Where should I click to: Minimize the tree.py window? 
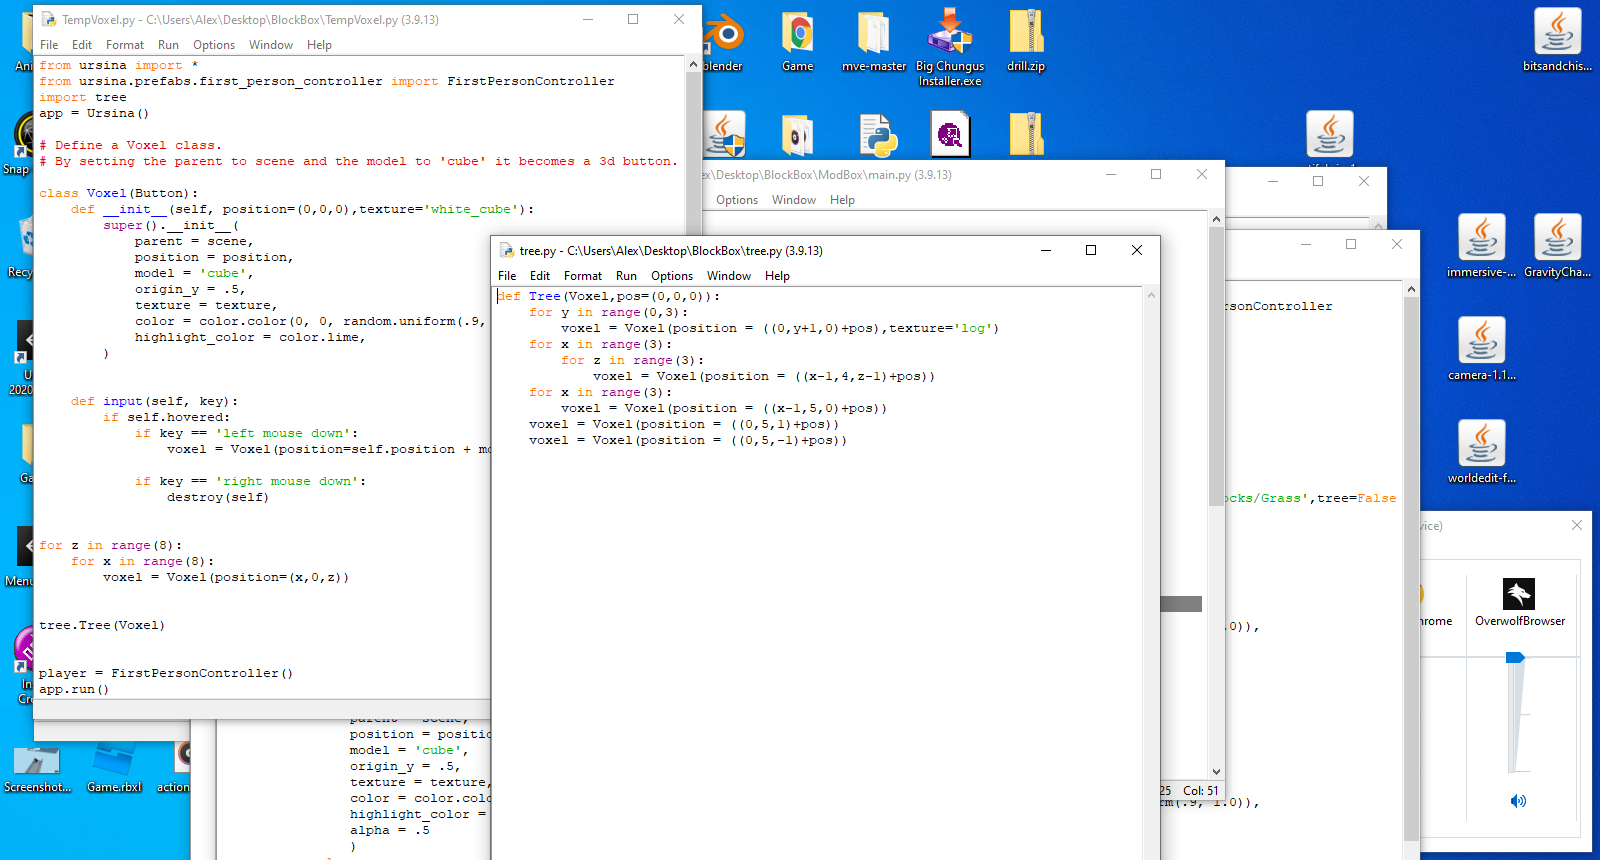point(1046,250)
